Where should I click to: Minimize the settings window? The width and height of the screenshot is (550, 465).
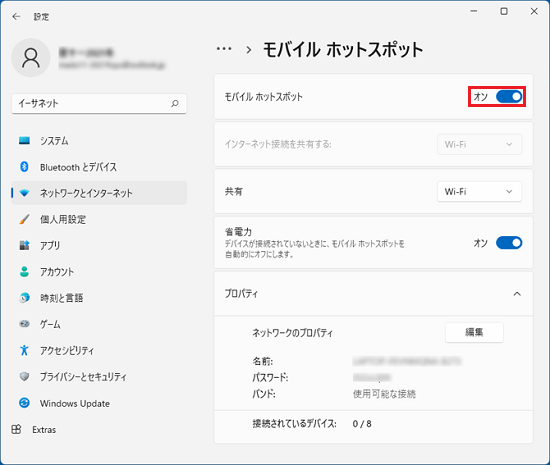[x=474, y=11]
